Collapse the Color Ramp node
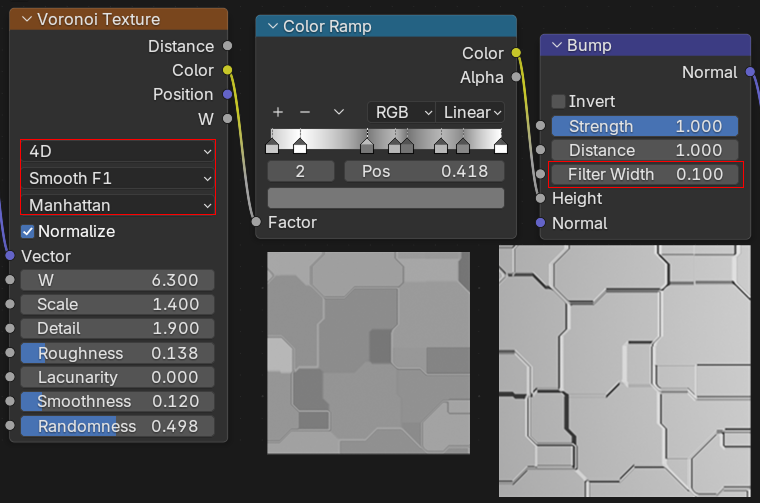The width and height of the screenshot is (760, 503). [272, 26]
